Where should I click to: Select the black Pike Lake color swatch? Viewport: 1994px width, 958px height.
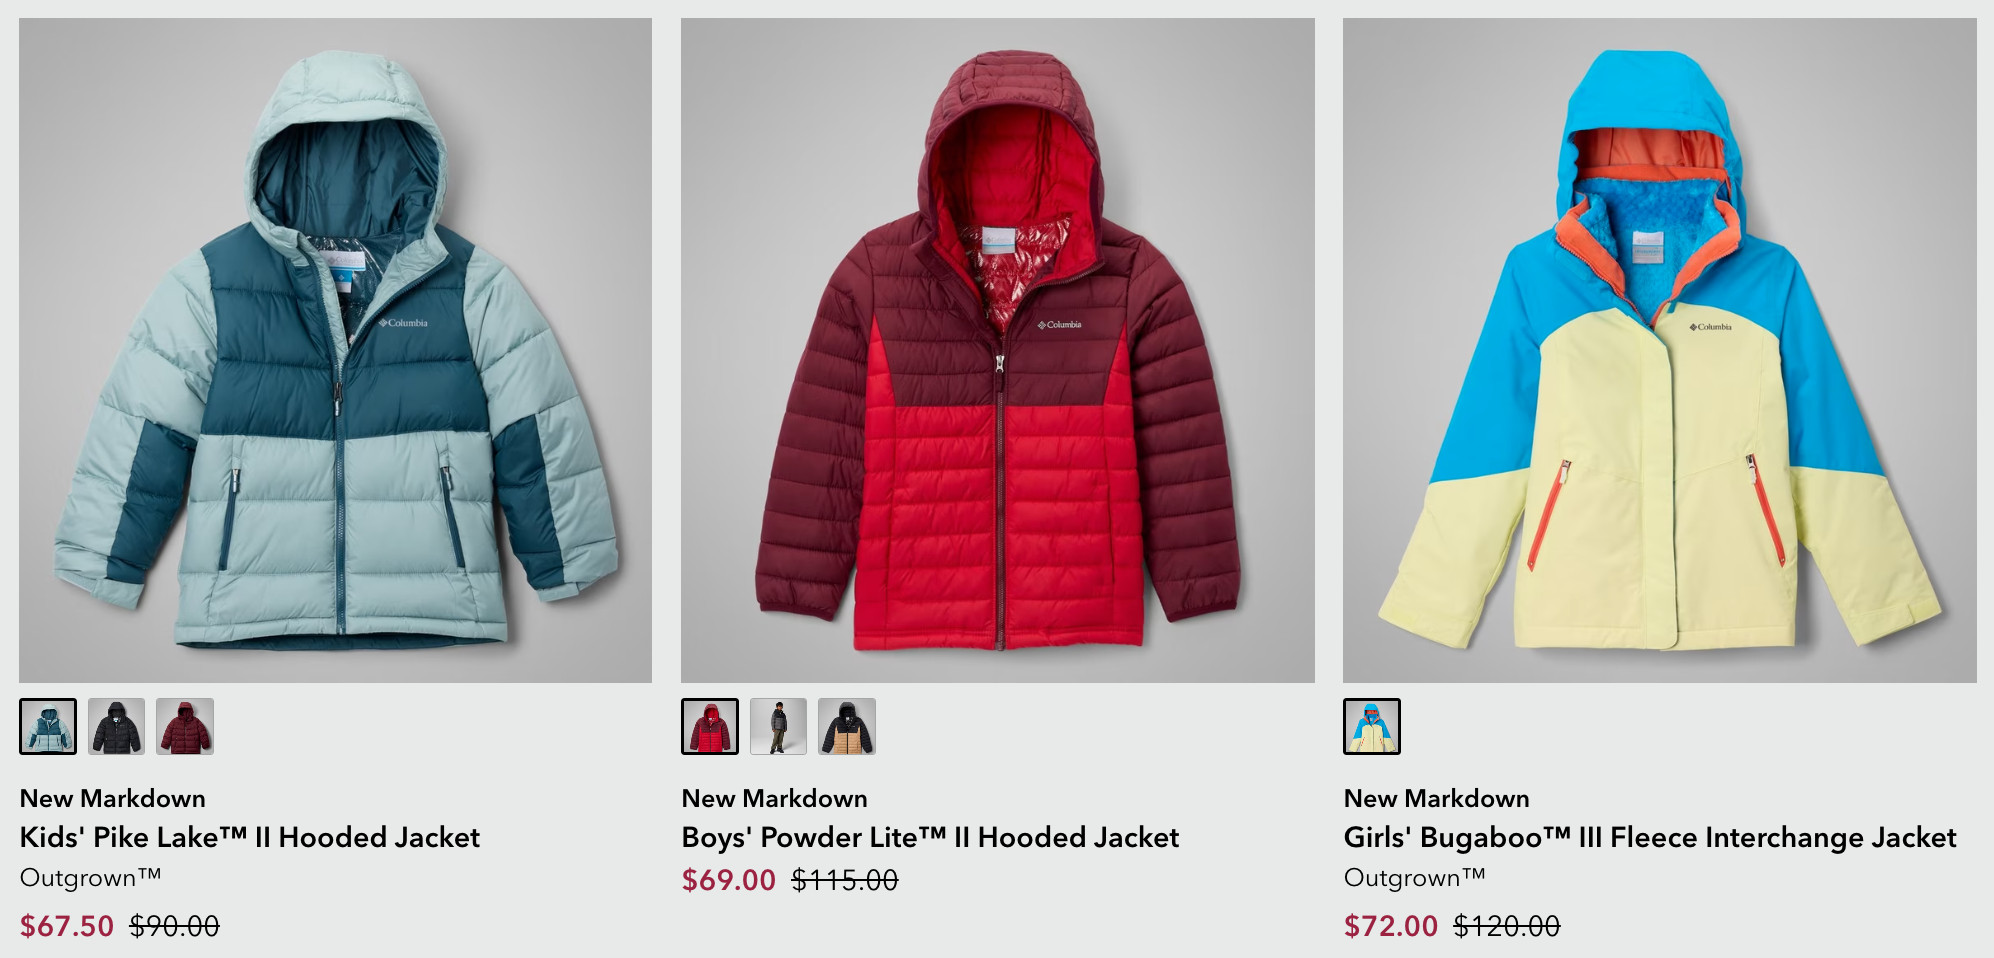[x=116, y=726]
